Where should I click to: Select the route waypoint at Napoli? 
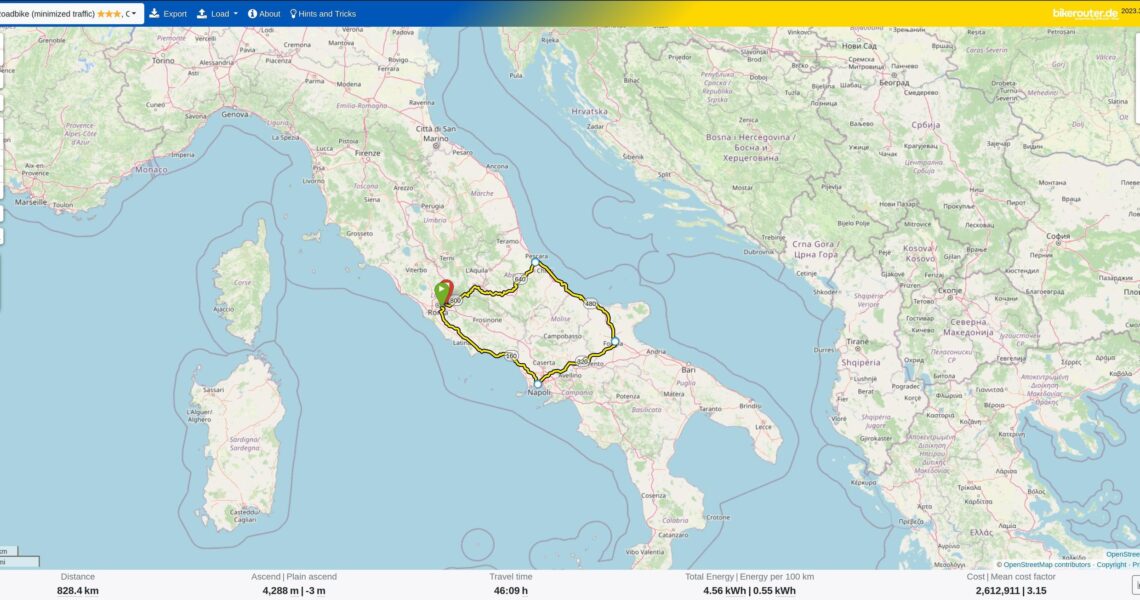tap(537, 383)
